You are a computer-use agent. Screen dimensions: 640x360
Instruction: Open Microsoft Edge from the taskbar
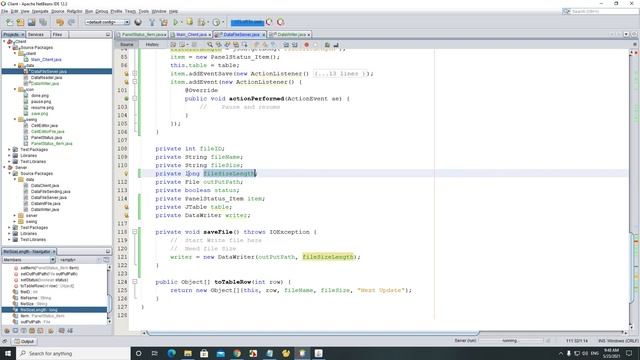click(171, 353)
